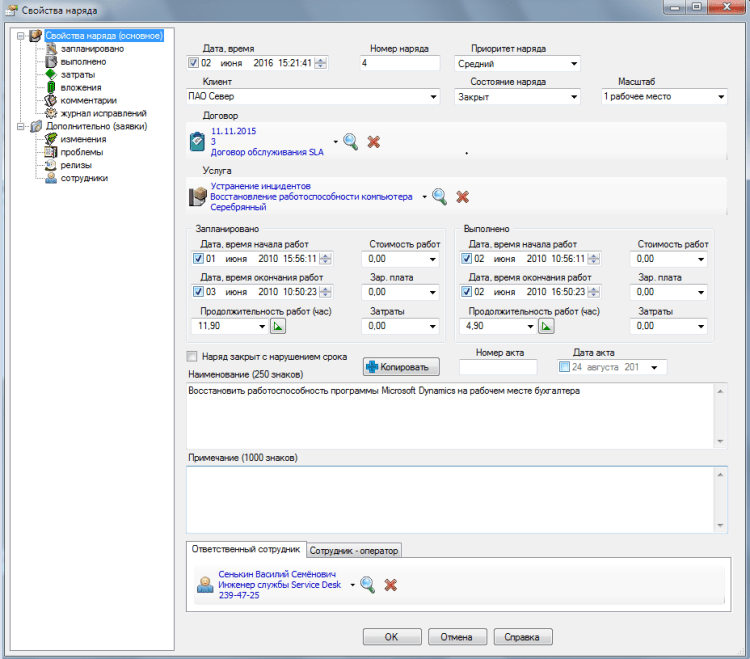Screen dimensions: 750x659
Task: Toggle the completed work end date checkbox
Action: click(466, 292)
